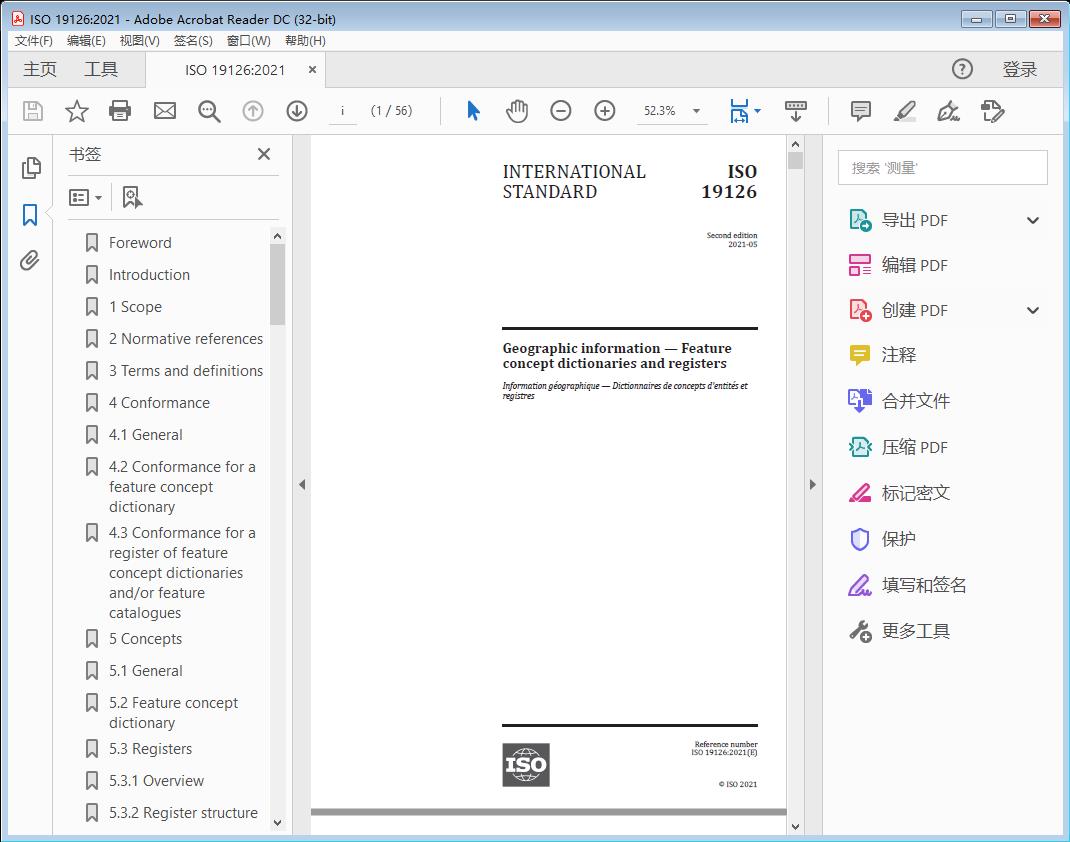Image resolution: width=1070 pixels, height=842 pixels.
Task: Zoom in on the page
Action: (604, 111)
